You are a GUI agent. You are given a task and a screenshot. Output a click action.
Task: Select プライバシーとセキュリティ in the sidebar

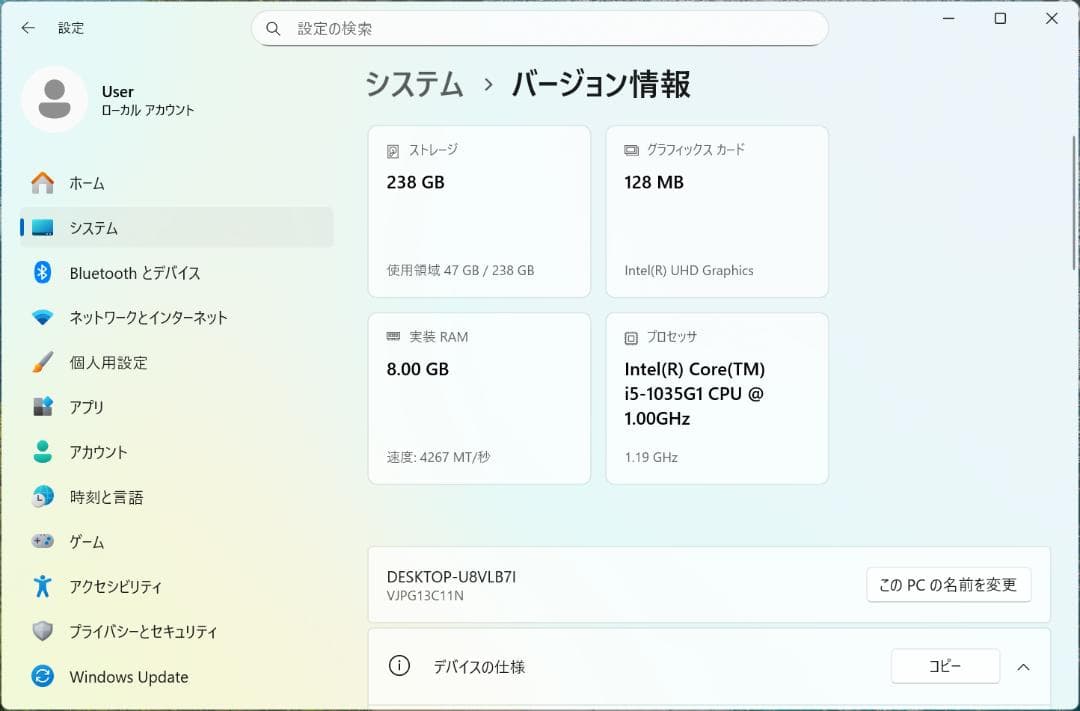[140, 632]
